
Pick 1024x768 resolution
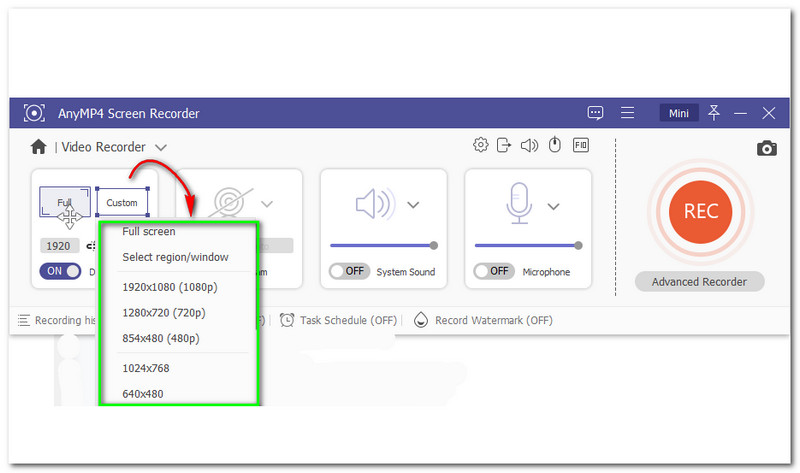pos(145,368)
